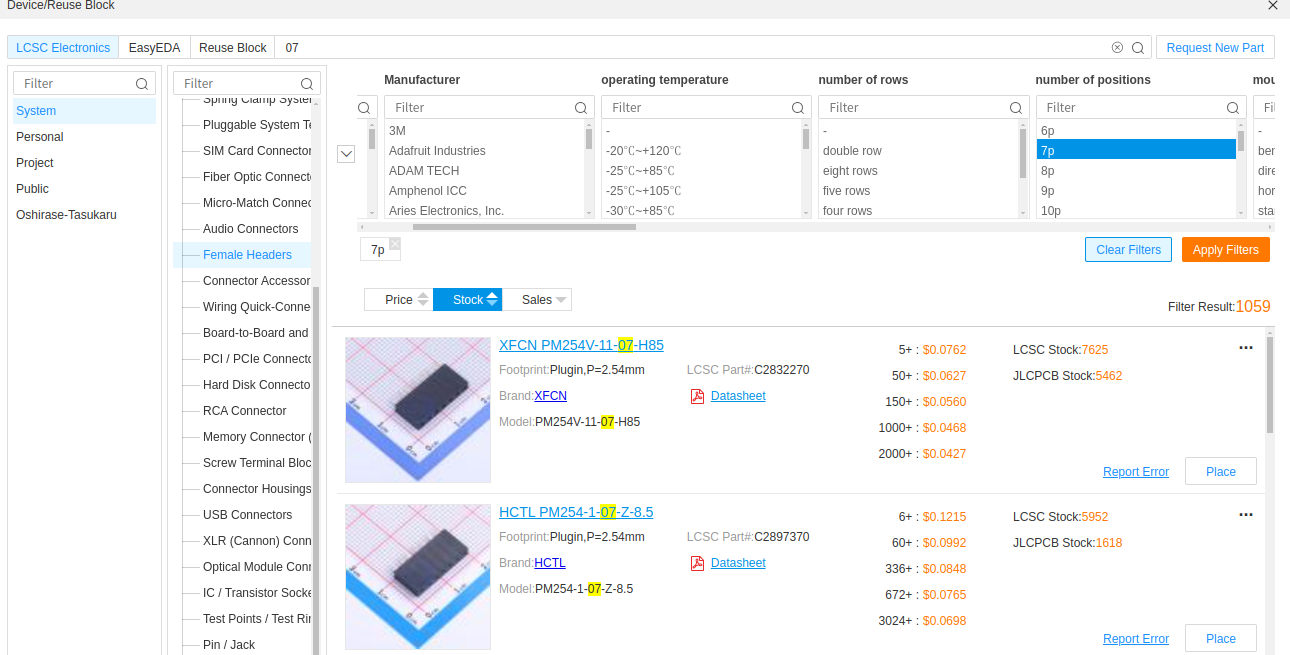Click search icon in number of positions filter
The image size is (1290, 655).
[x=1233, y=108]
